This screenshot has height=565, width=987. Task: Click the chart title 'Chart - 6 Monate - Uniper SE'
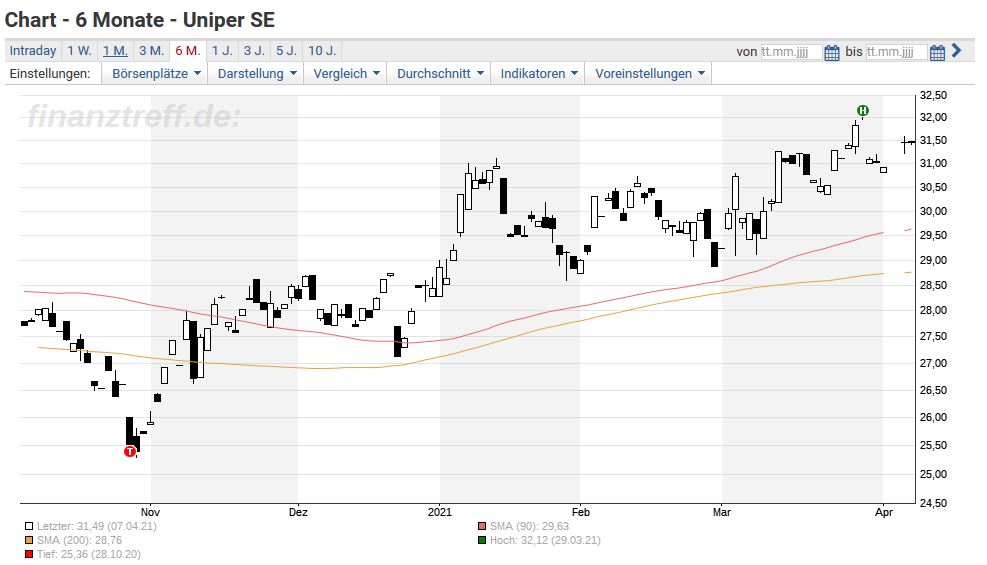pos(140,20)
